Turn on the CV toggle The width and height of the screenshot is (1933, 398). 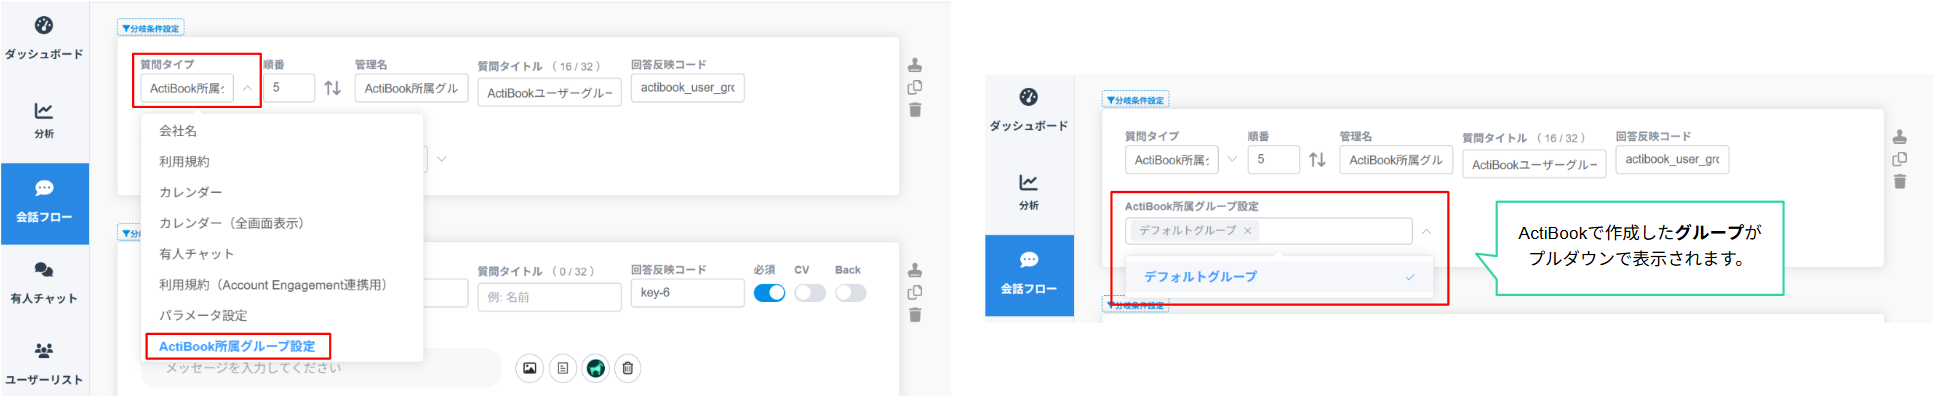(810, 293)
